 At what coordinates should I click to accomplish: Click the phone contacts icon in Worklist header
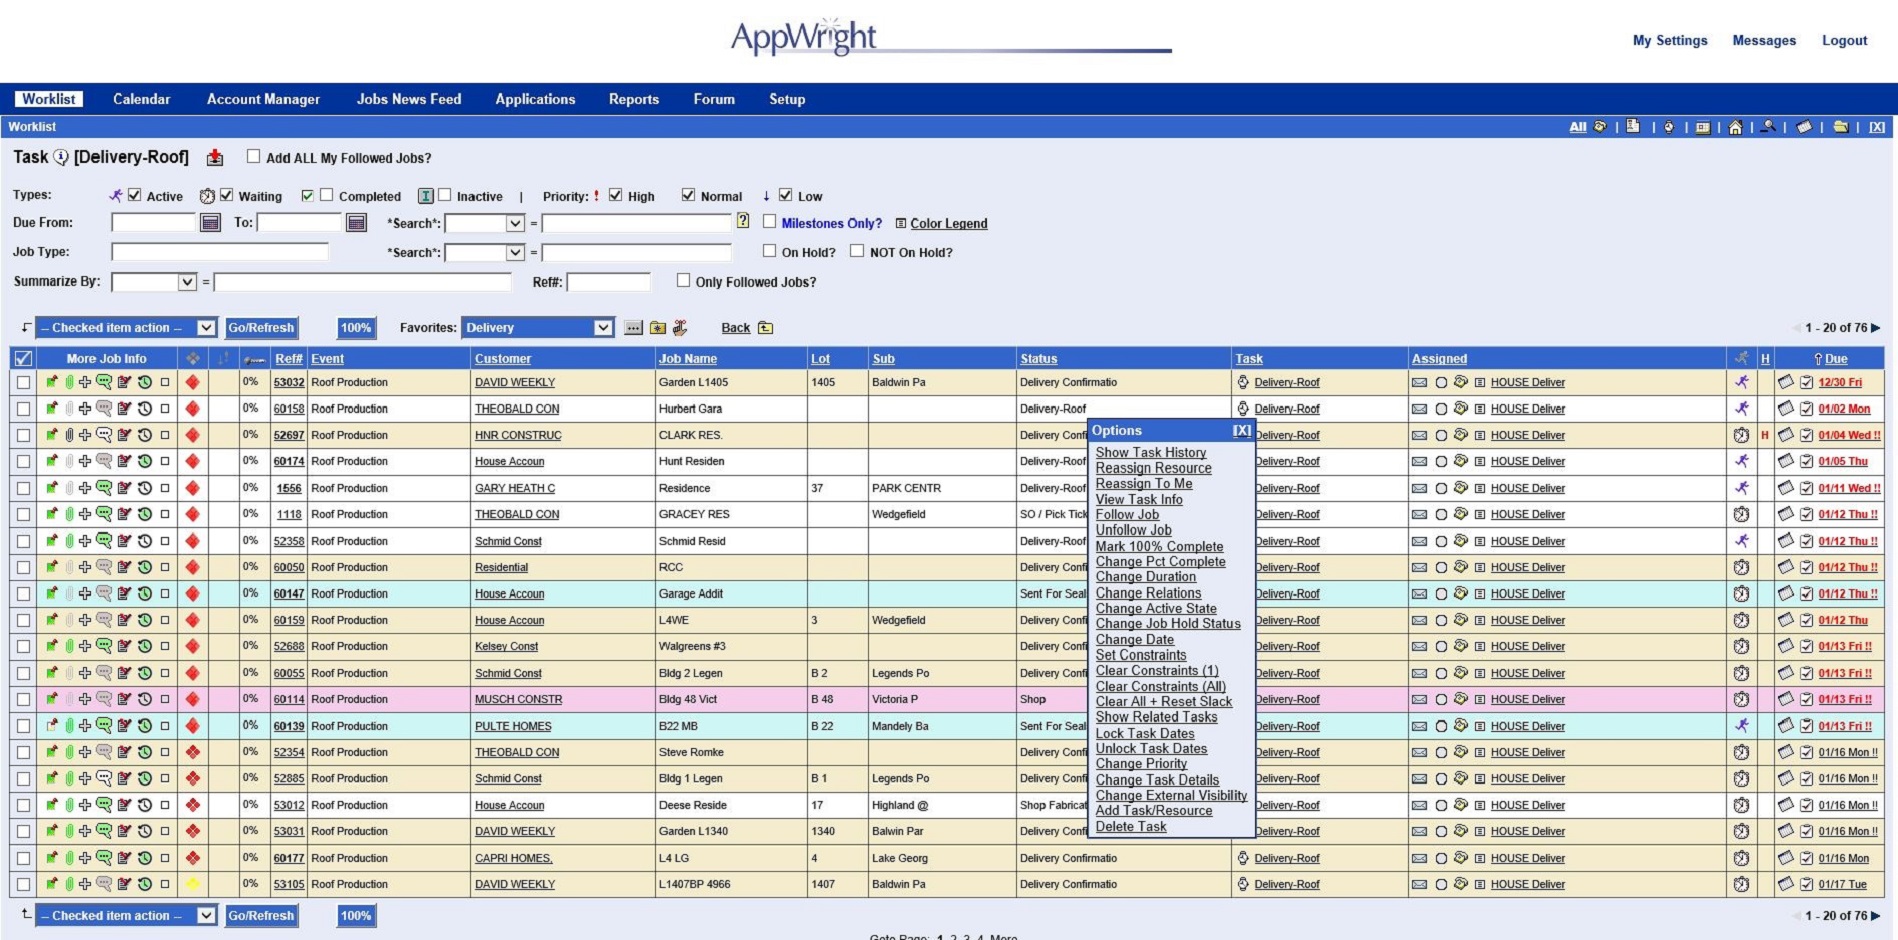coord(1600,127)
